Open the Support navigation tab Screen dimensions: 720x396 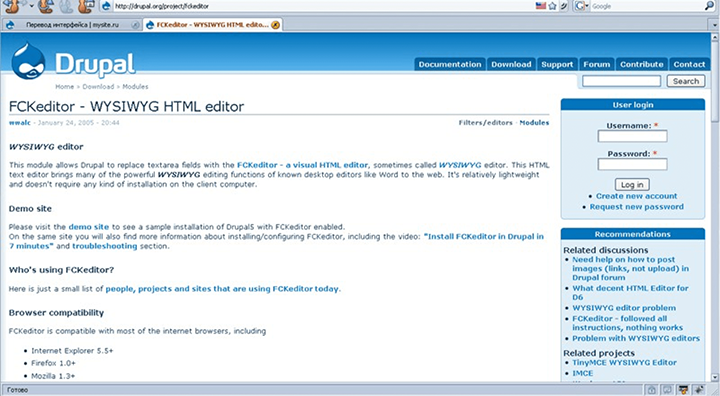click(557, 64)
